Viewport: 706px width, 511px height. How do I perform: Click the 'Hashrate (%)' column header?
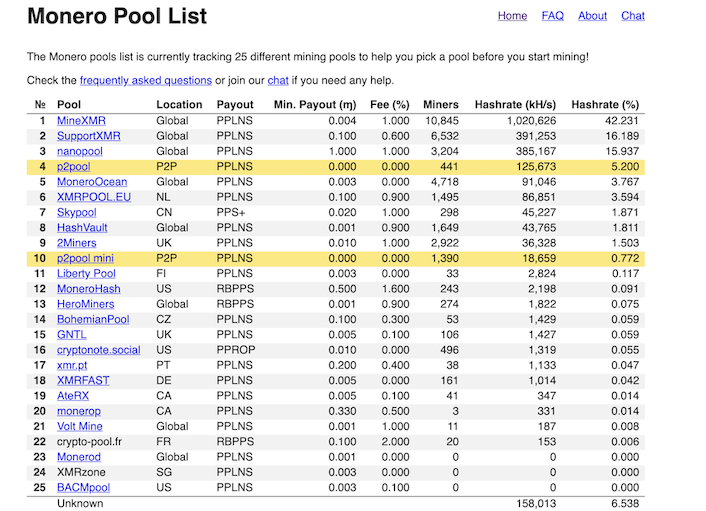605,105
